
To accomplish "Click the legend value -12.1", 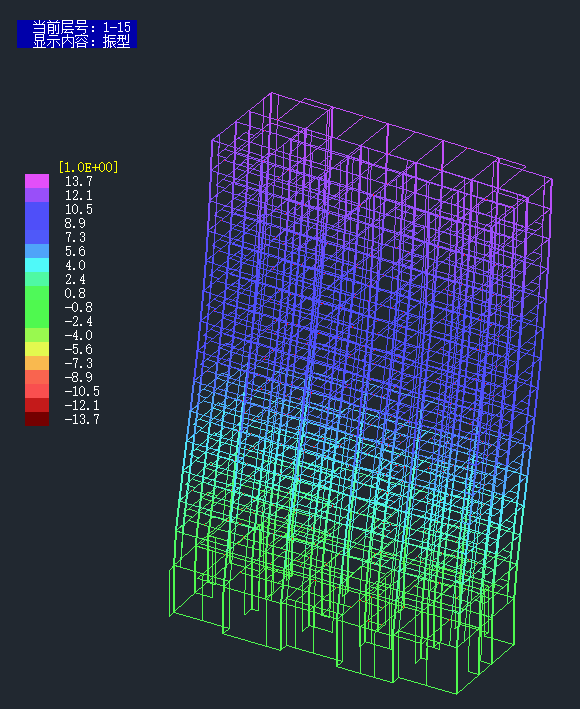I will pos(82,405).
